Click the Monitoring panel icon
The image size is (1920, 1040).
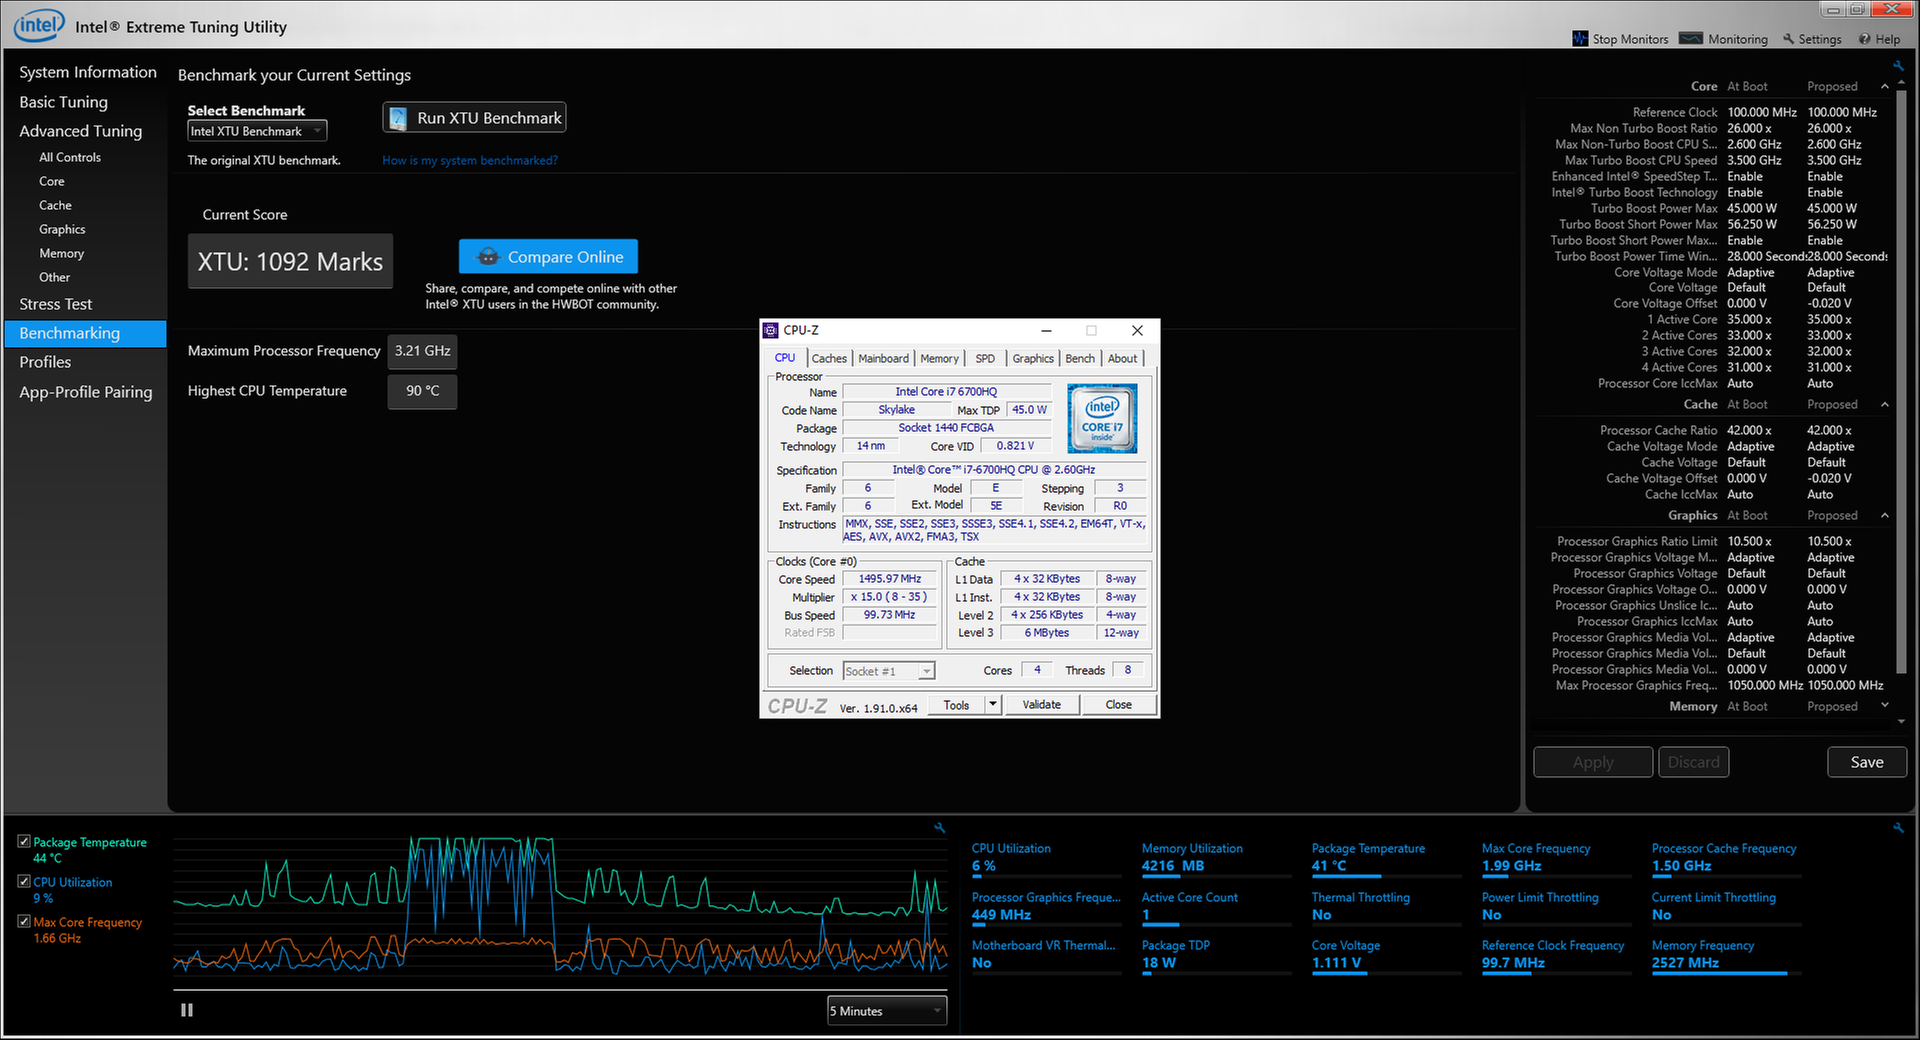[x=1691, y=39]
